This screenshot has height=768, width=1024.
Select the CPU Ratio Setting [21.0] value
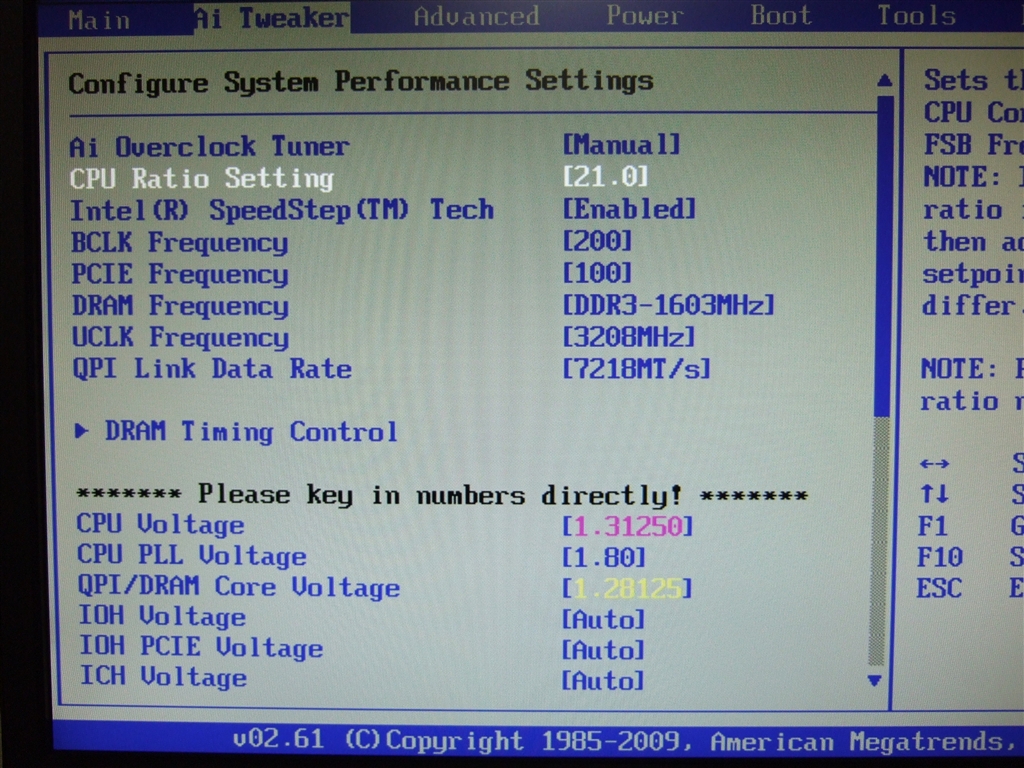[x=605, y=176]
